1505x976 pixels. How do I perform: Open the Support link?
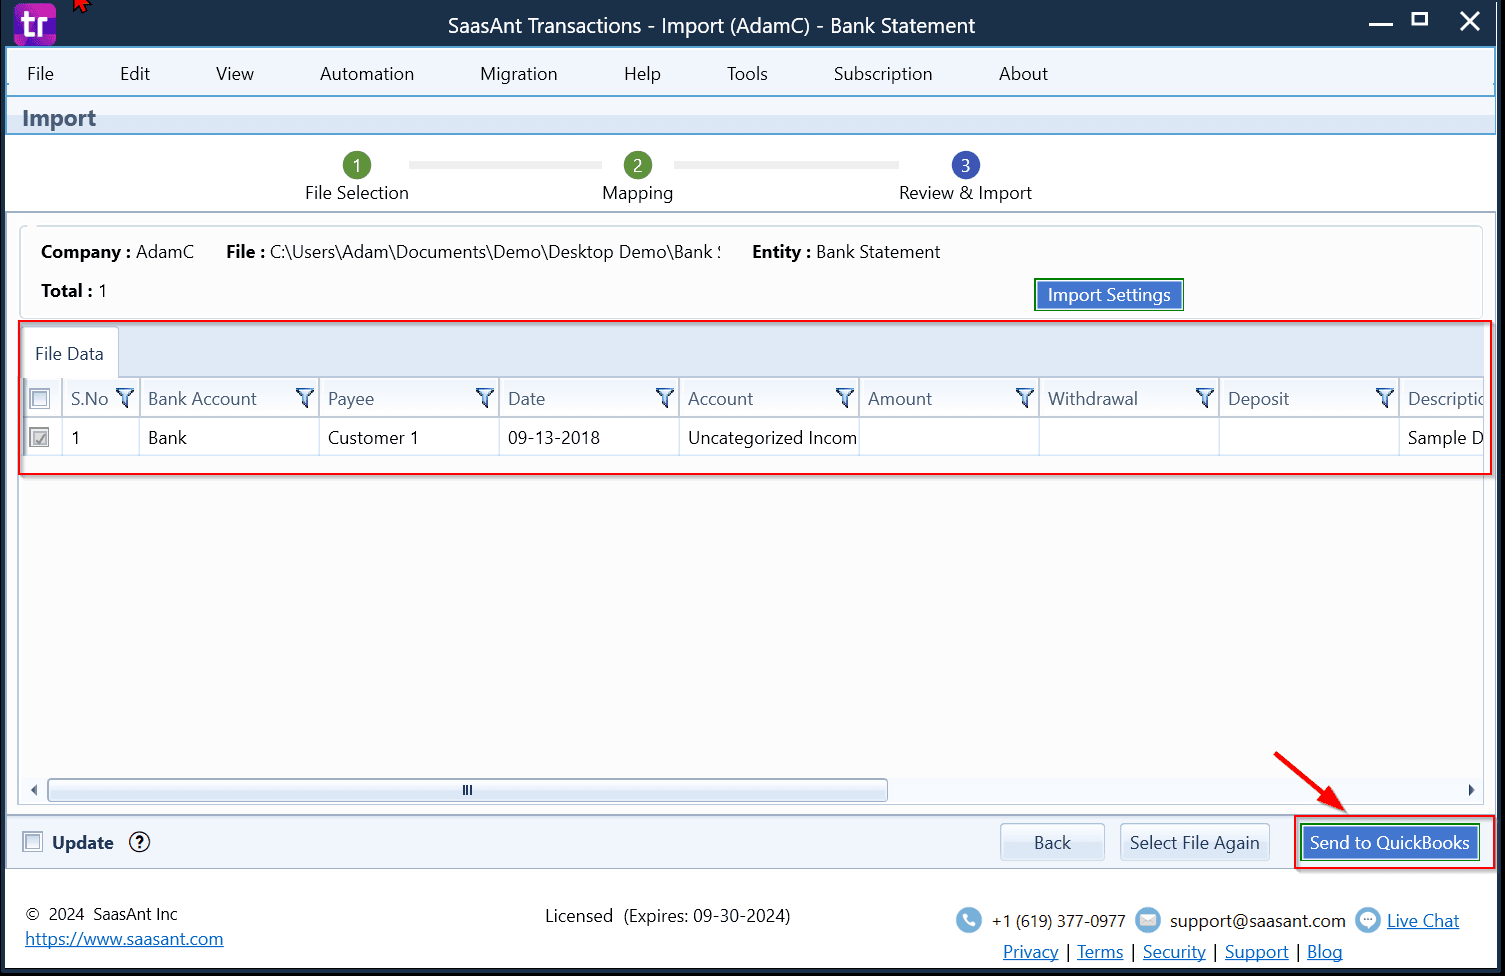1256,952
